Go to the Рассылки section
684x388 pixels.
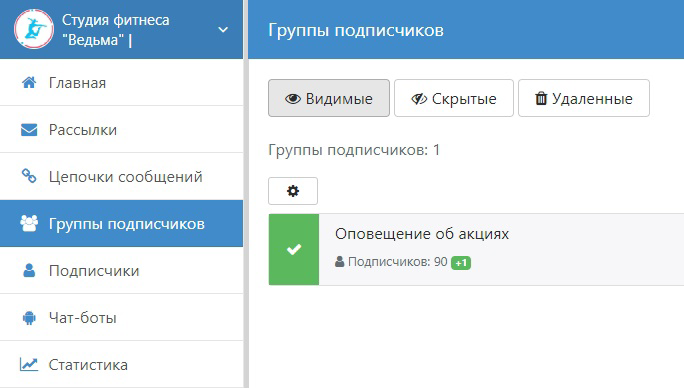tap(121, 130)
